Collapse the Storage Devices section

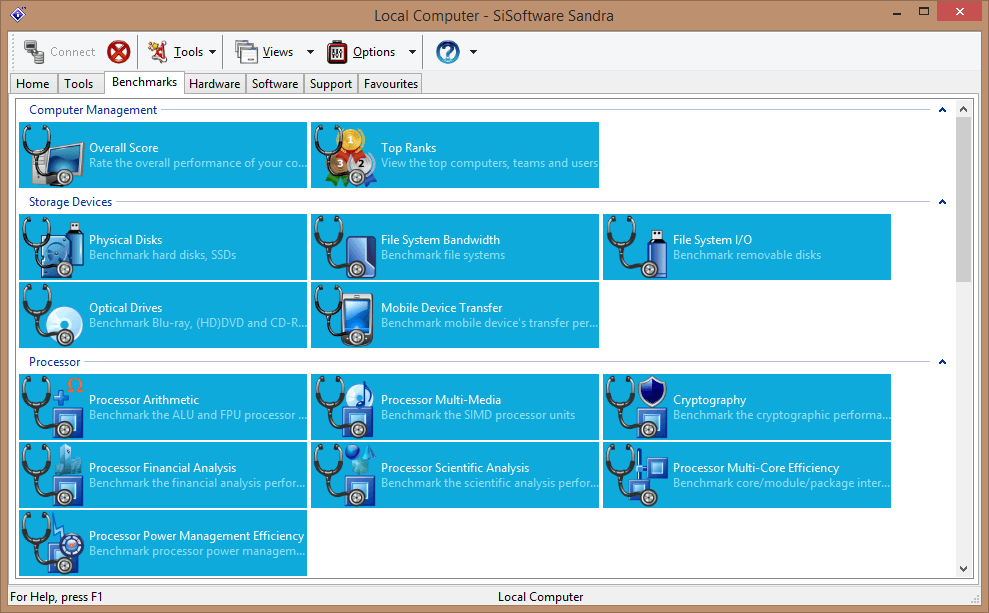(942, 202)
